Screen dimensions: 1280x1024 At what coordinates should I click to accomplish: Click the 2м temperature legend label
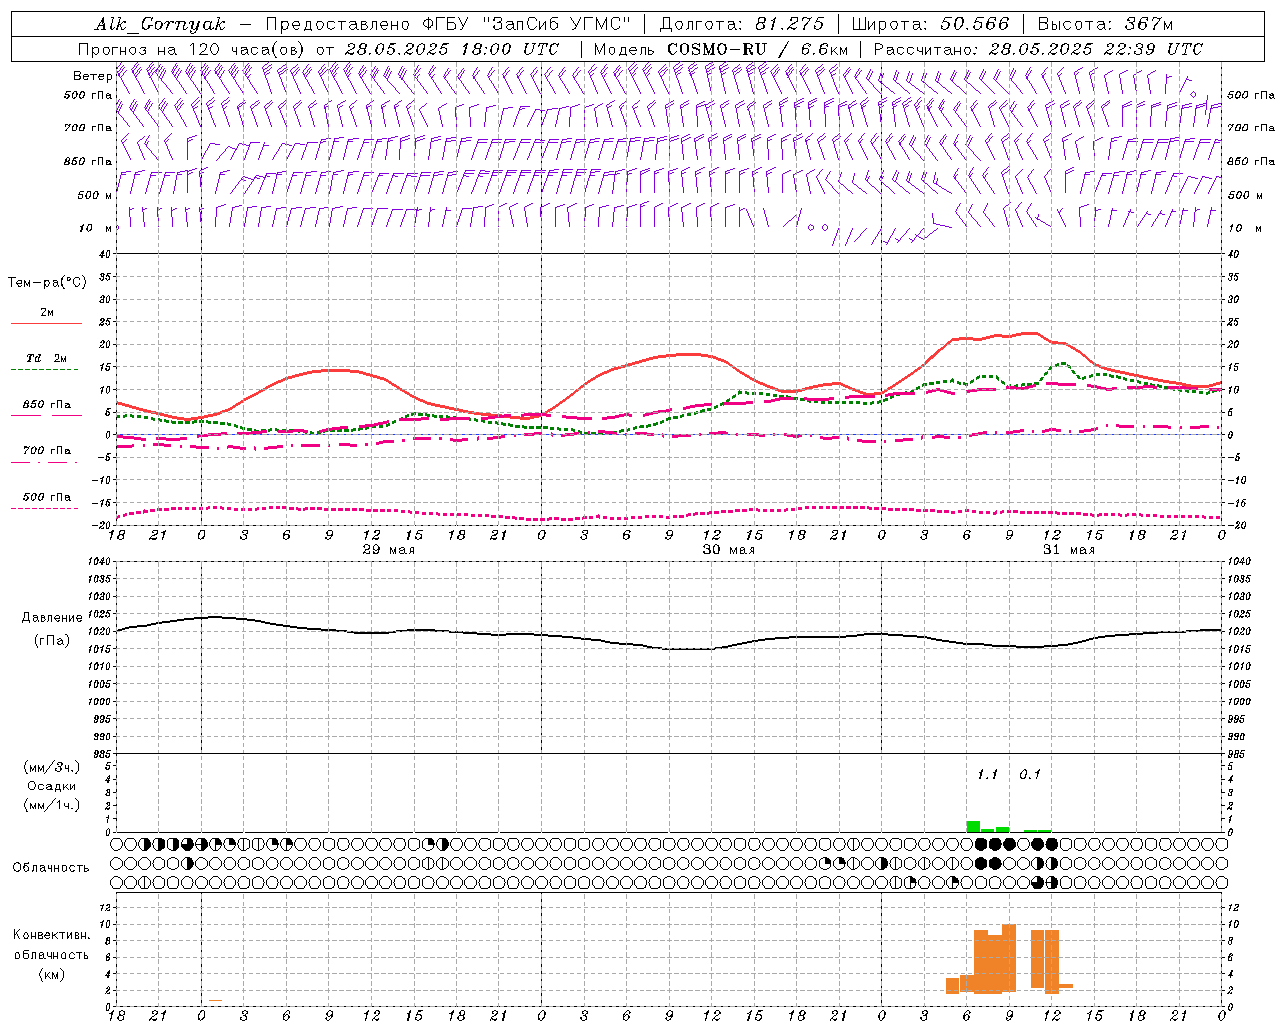coord(47,313)
